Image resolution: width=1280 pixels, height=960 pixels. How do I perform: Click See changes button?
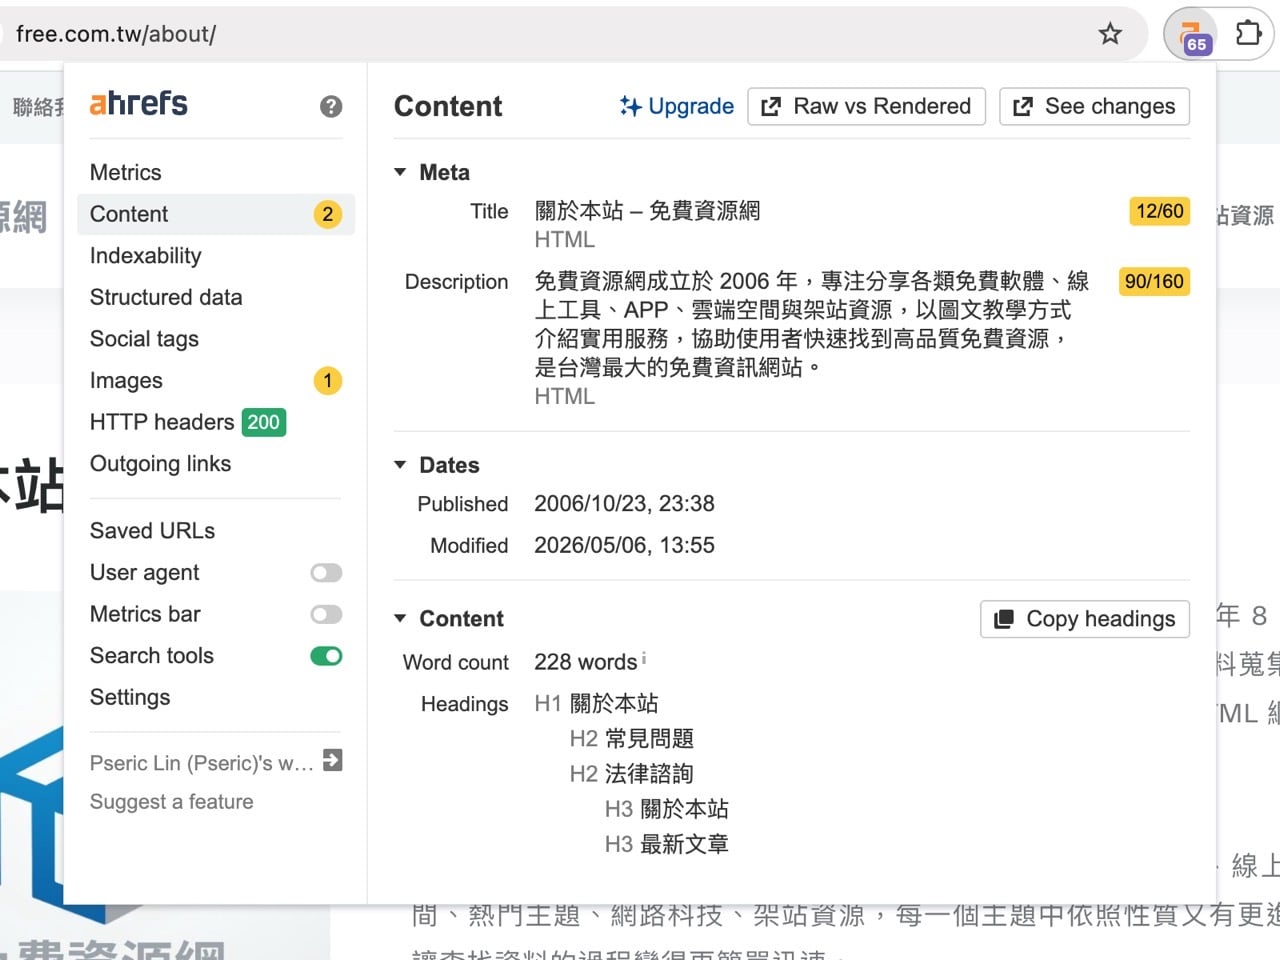point(1095,106)
